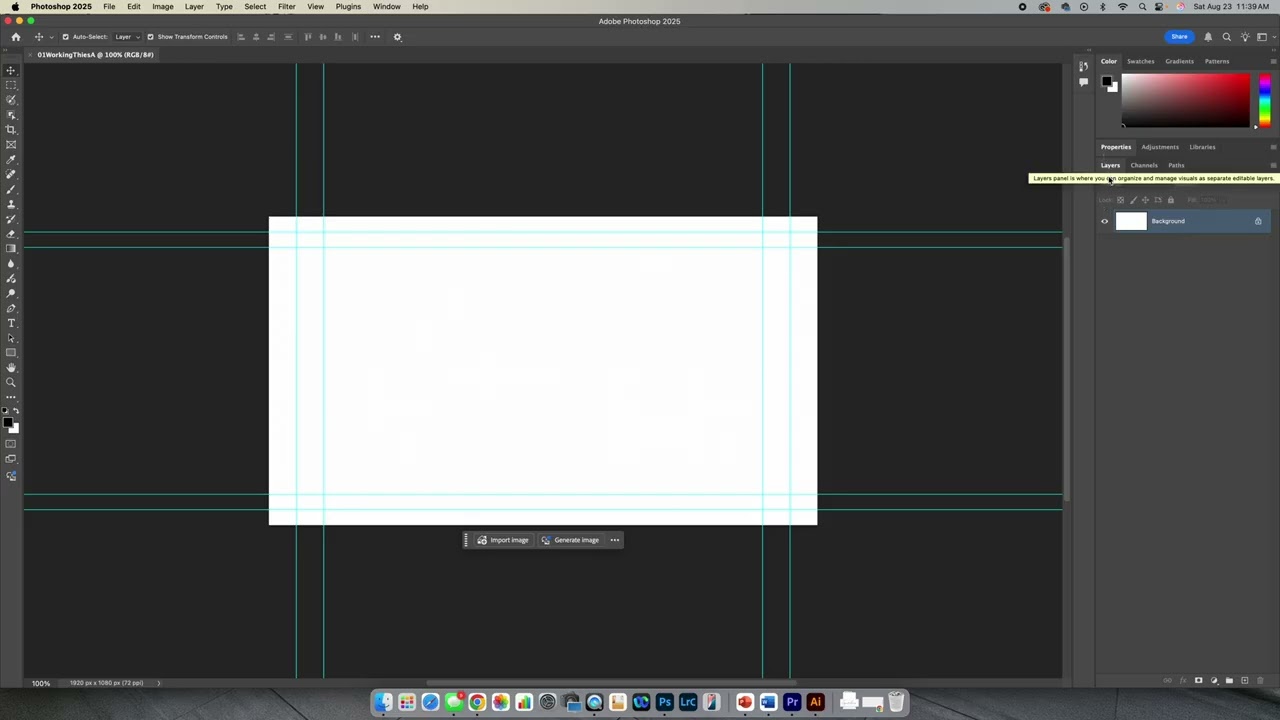Screen dimensions: 1280x720
Task: Open more align options three dots
Action: [x=375, y=37]
